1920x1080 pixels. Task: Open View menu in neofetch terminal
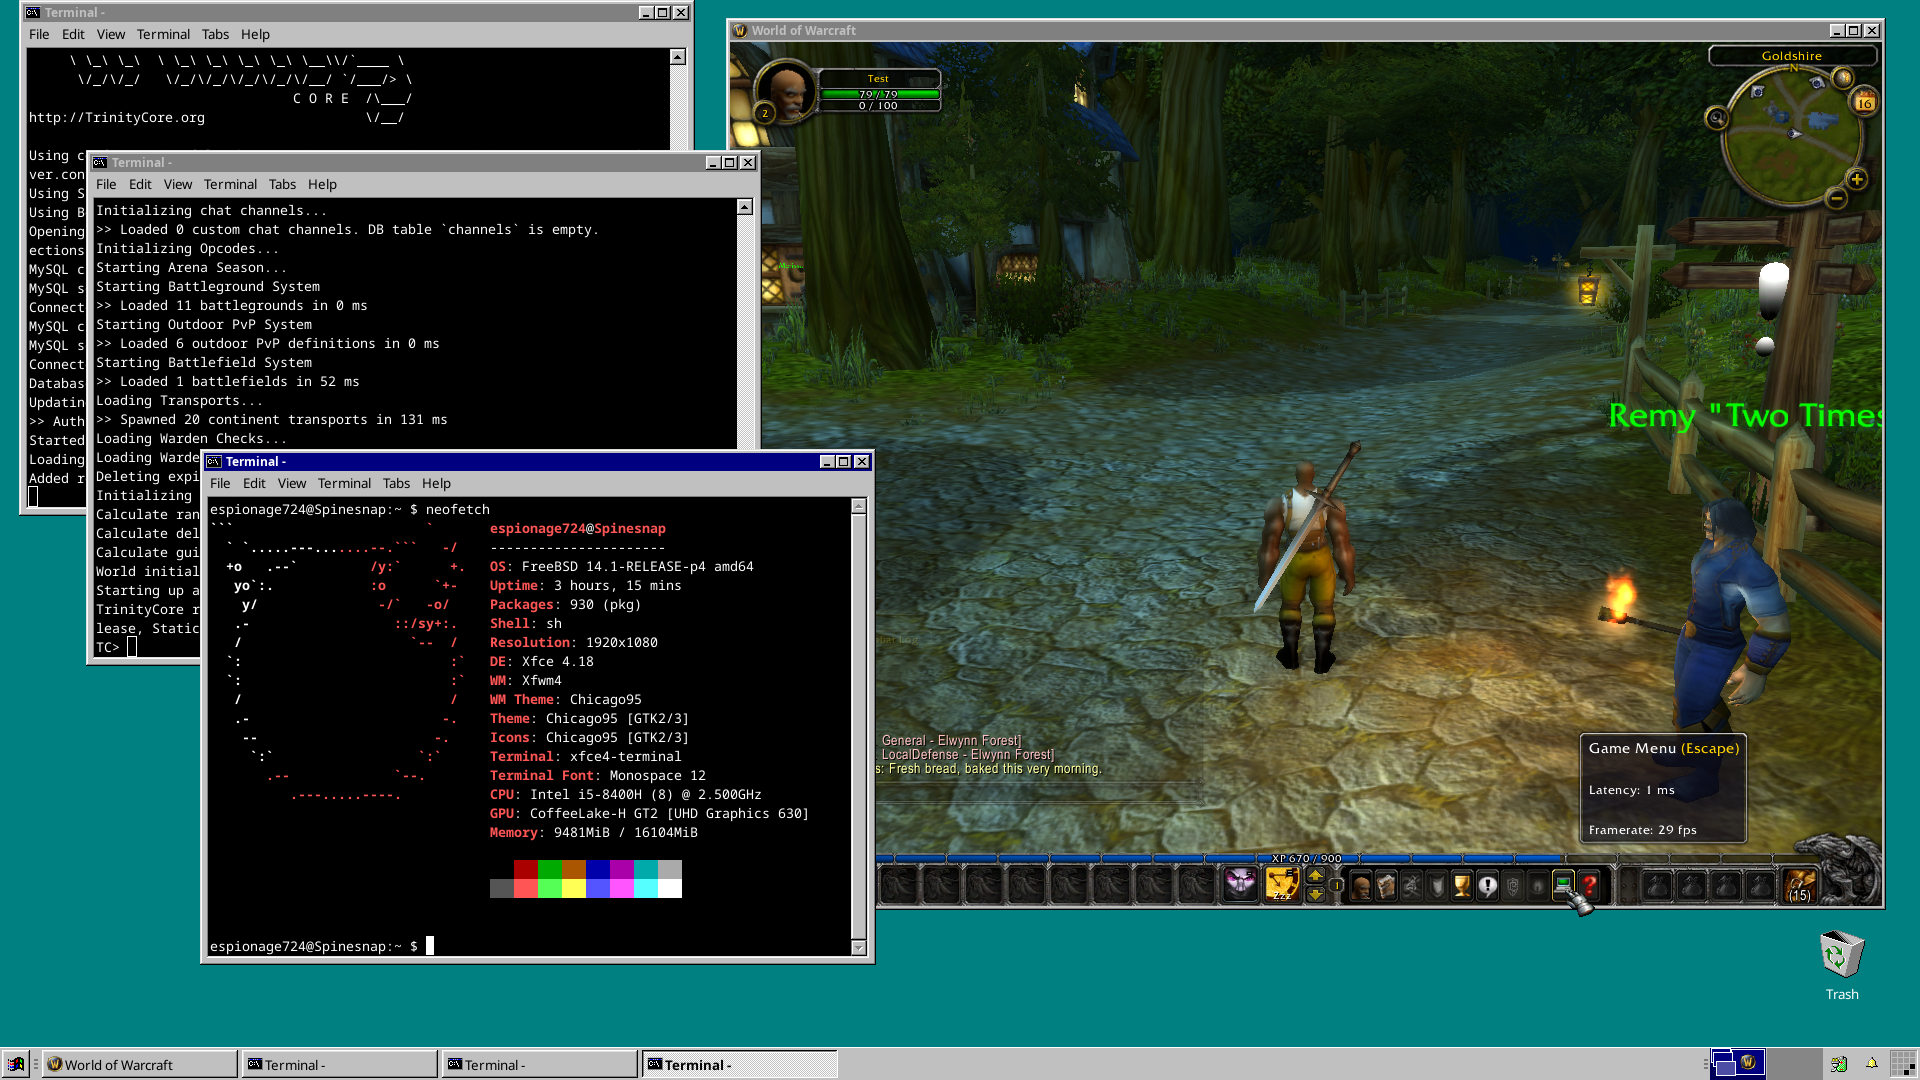[x=292, y=483]
